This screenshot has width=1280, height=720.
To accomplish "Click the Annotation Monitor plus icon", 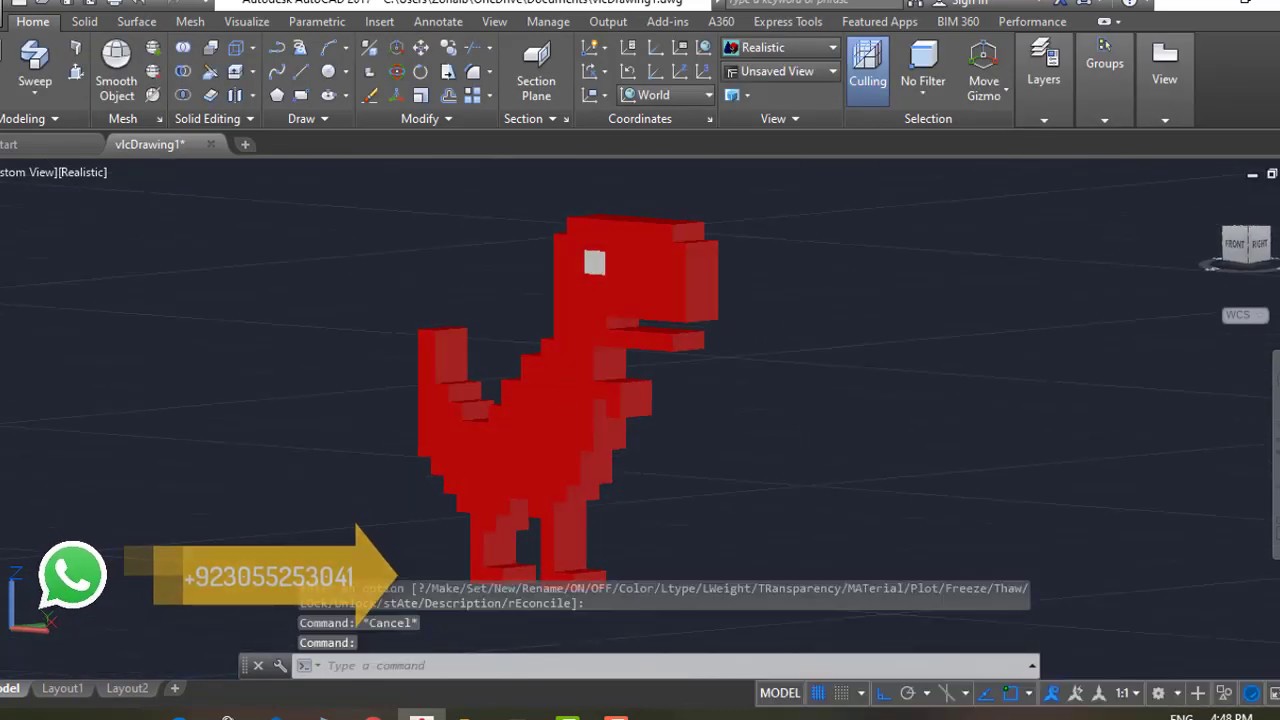I will point(1197,693).
